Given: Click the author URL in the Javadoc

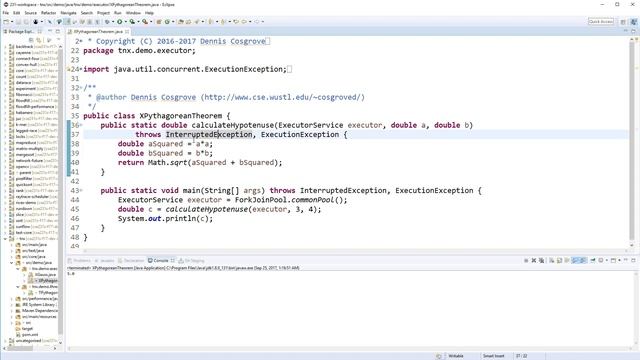Looking at the screenshot, I should click(x=282, y=98).
